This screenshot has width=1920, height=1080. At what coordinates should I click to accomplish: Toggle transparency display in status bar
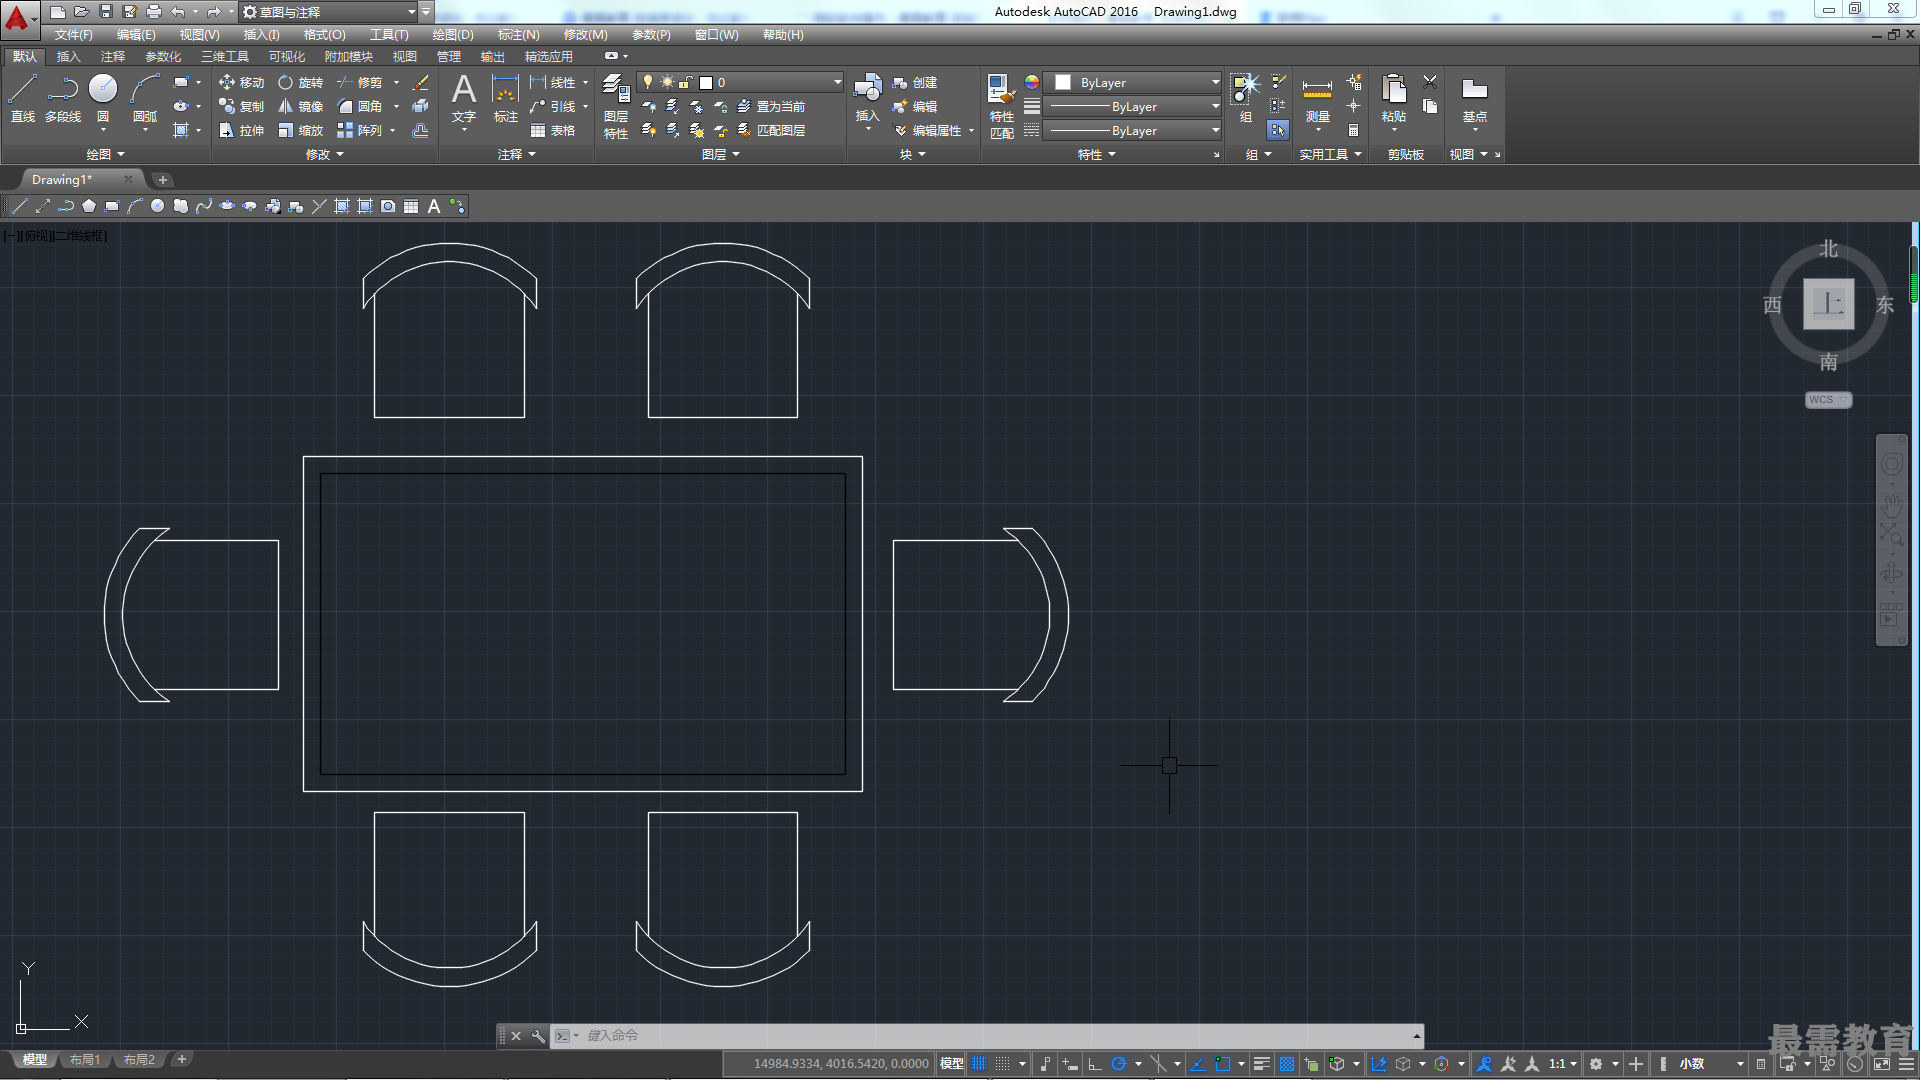[1287, 1064]
